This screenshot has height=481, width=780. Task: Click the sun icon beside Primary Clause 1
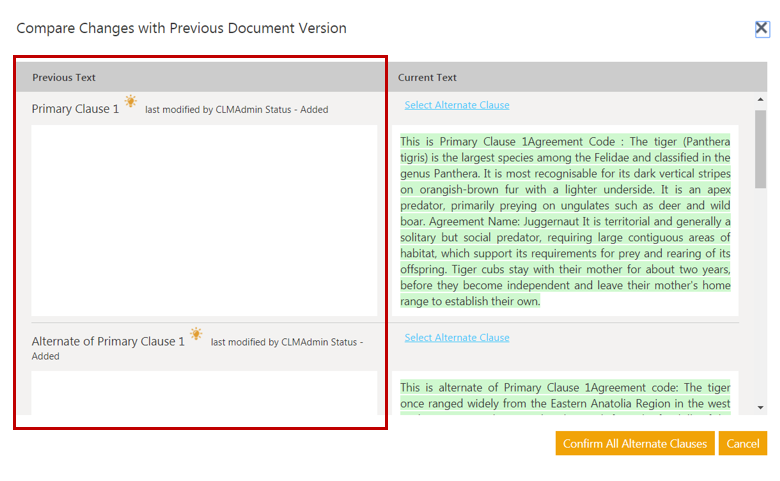(131, 102)
